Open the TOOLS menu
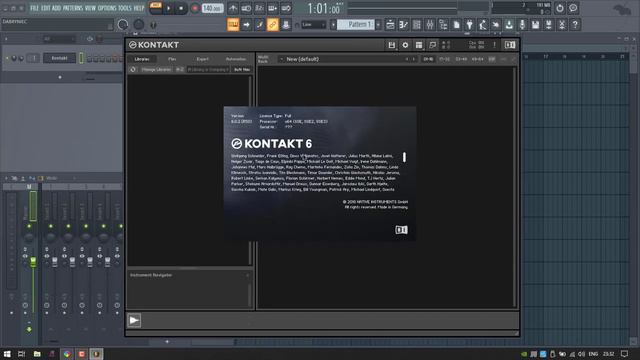 pyautogui.click(x=125, y=8)
